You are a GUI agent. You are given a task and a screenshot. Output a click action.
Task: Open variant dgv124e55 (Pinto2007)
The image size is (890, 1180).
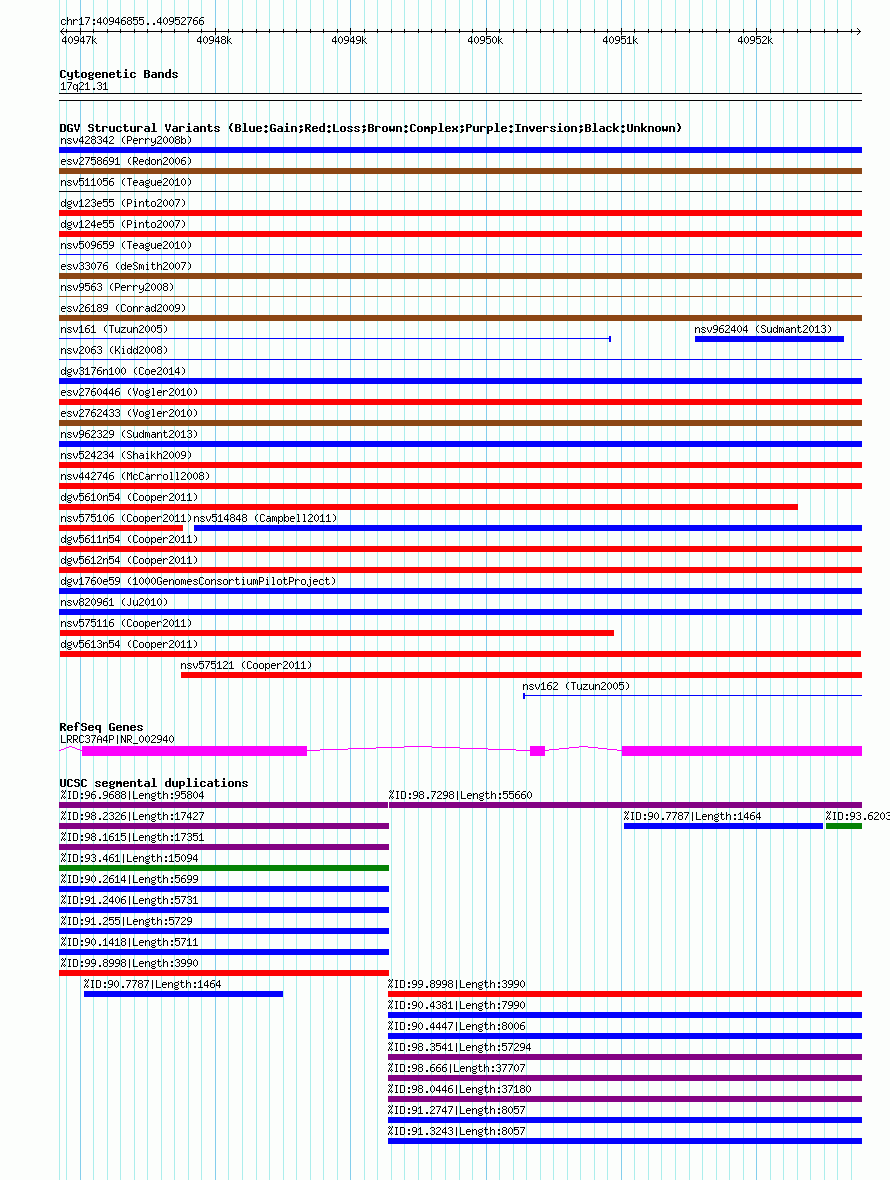(x=123, y=224)
